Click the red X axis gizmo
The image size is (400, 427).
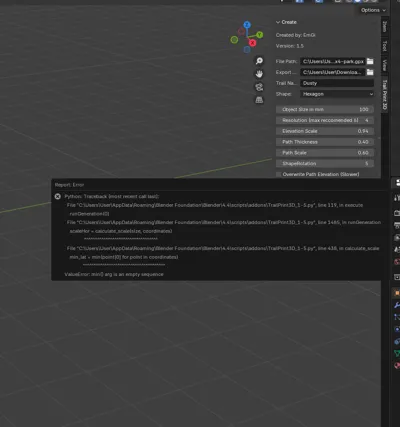click(x=252, y=43)
